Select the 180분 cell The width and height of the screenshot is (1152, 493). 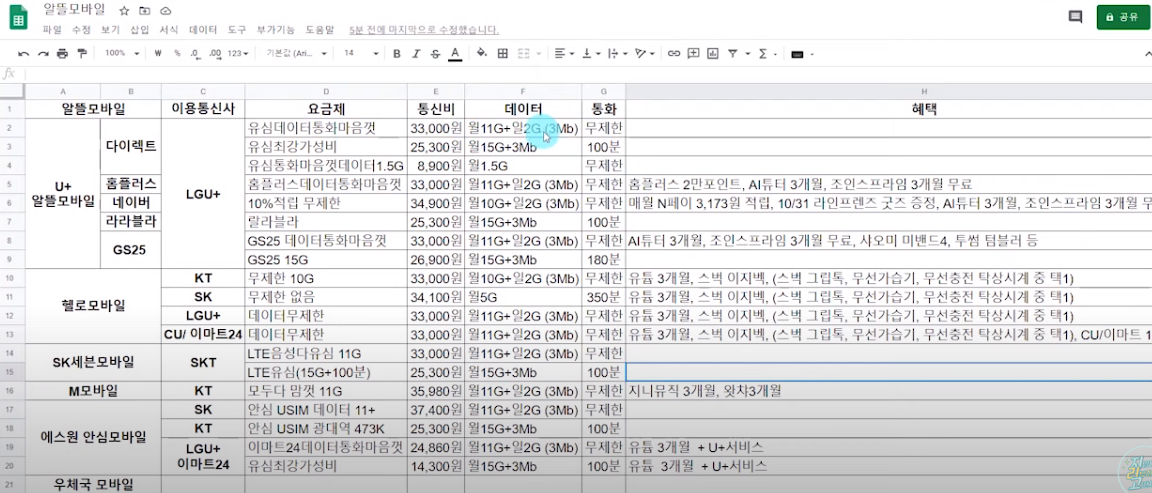(x=603, y=259)
